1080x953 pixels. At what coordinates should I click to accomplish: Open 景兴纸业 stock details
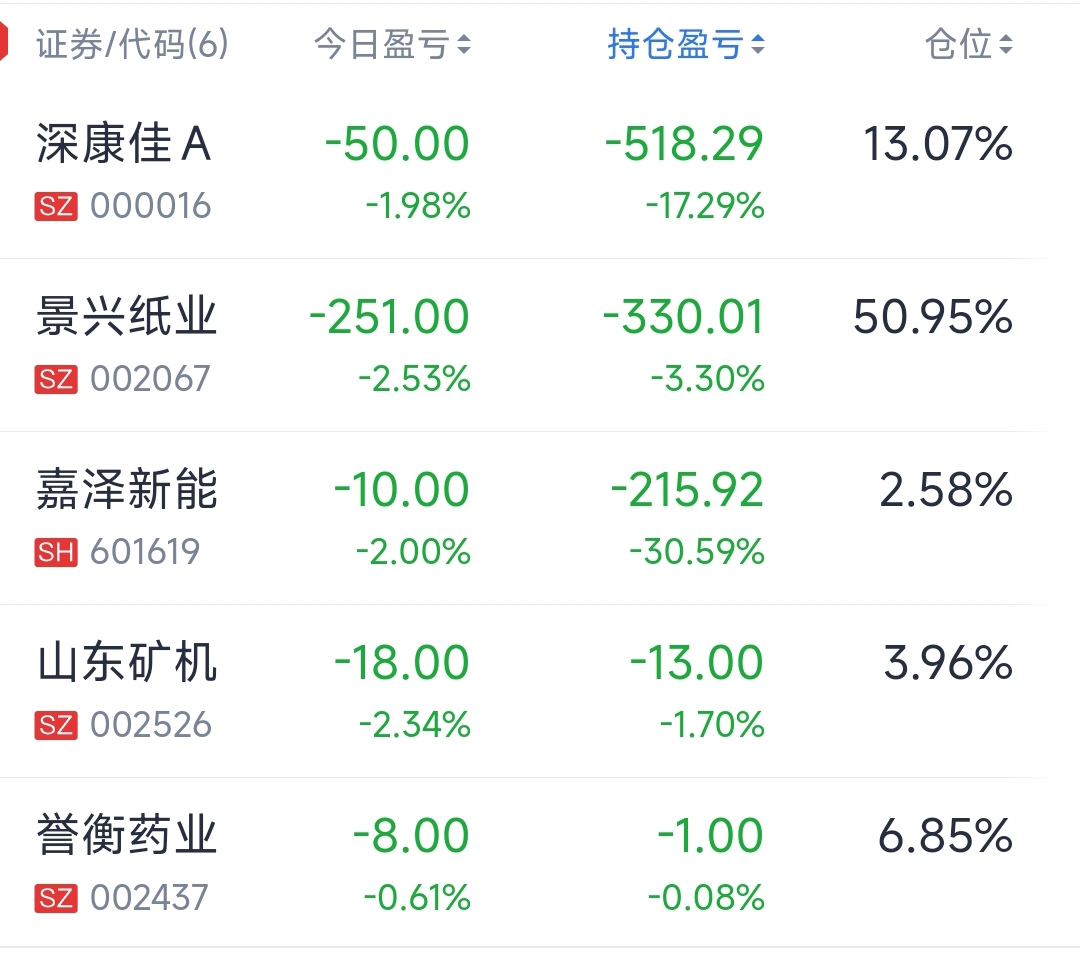525,346
